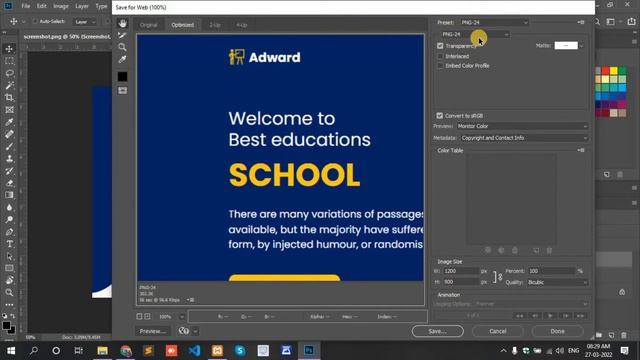Open the Auto-Select Layer dropdown
The image size is (640, 360).
point(84,22)
